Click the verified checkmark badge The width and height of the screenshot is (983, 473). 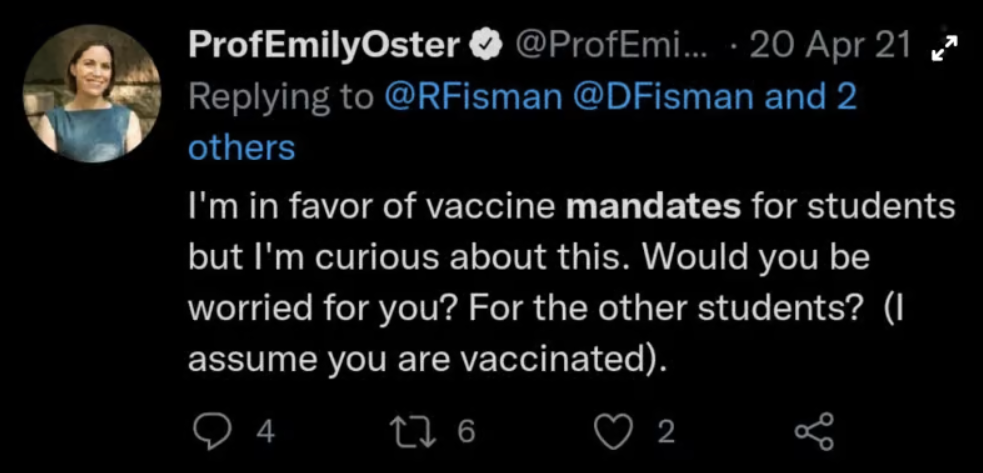[485, 45]
